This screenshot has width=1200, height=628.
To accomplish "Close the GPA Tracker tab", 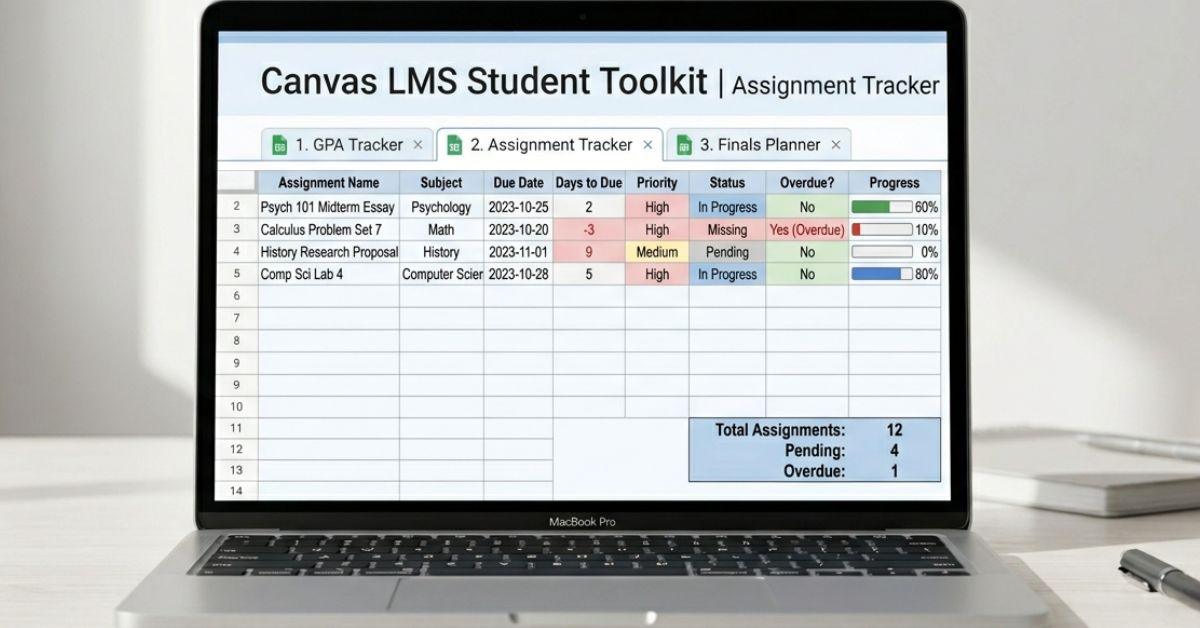I will [x=418, y=145].
